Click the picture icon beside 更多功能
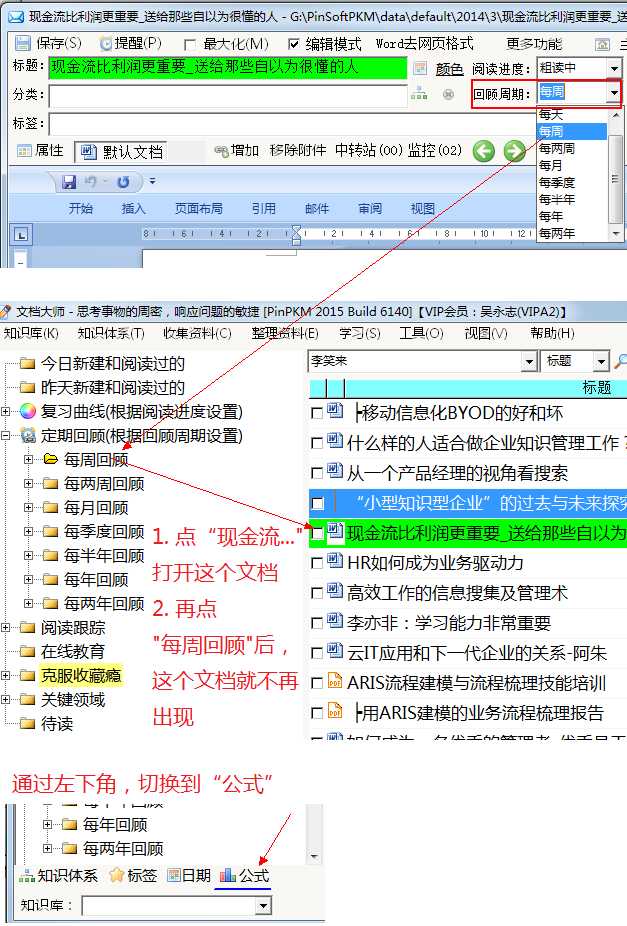627x926 pixels. tap(602, 44)
